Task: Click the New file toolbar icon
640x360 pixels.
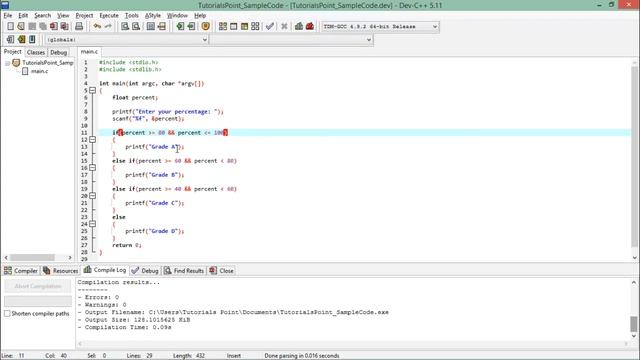Action: pos(11,27)
